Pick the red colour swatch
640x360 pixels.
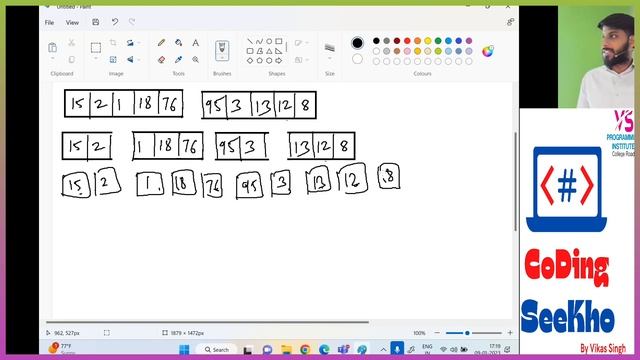click(407, 41)
